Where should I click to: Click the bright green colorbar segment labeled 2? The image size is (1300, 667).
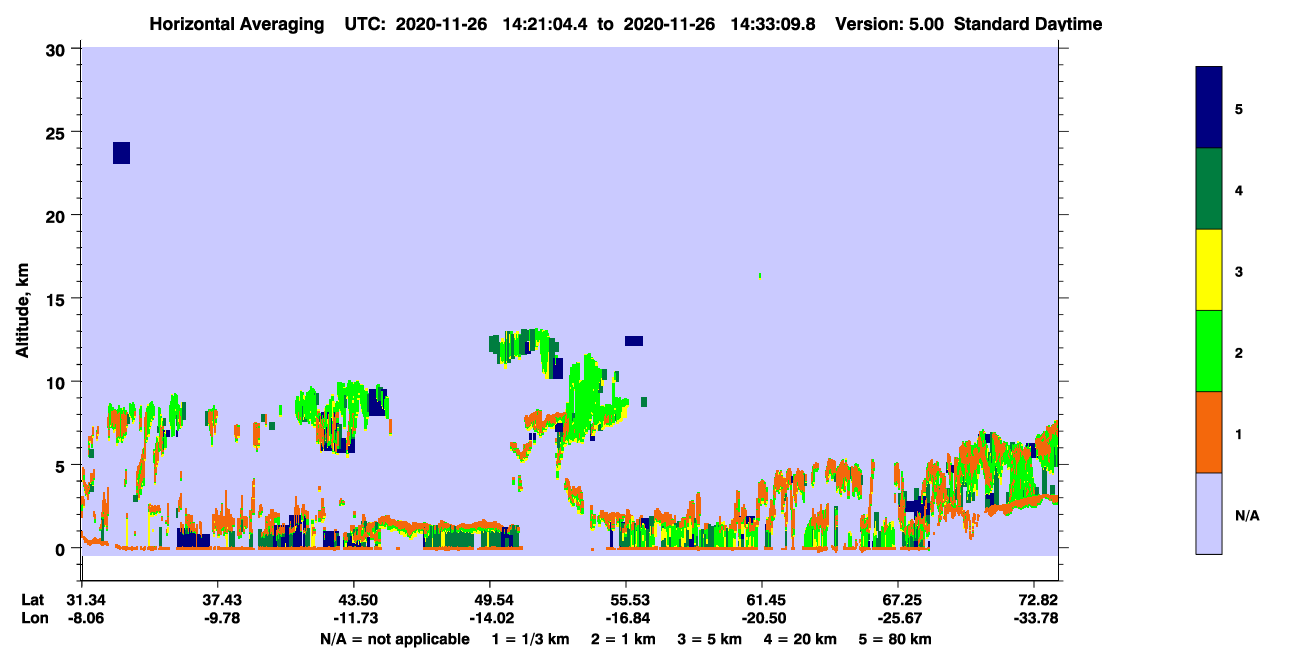pyautogui.click(x=1209, y=351)
